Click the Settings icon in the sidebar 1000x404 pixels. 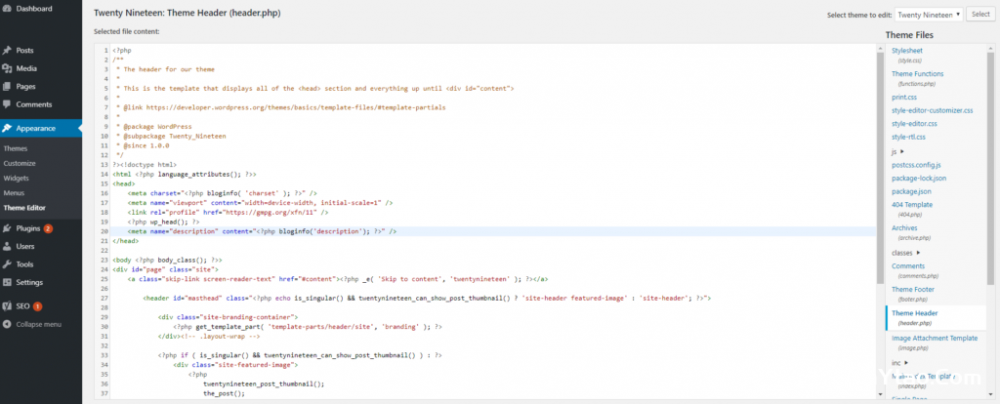tap(7, 282)
